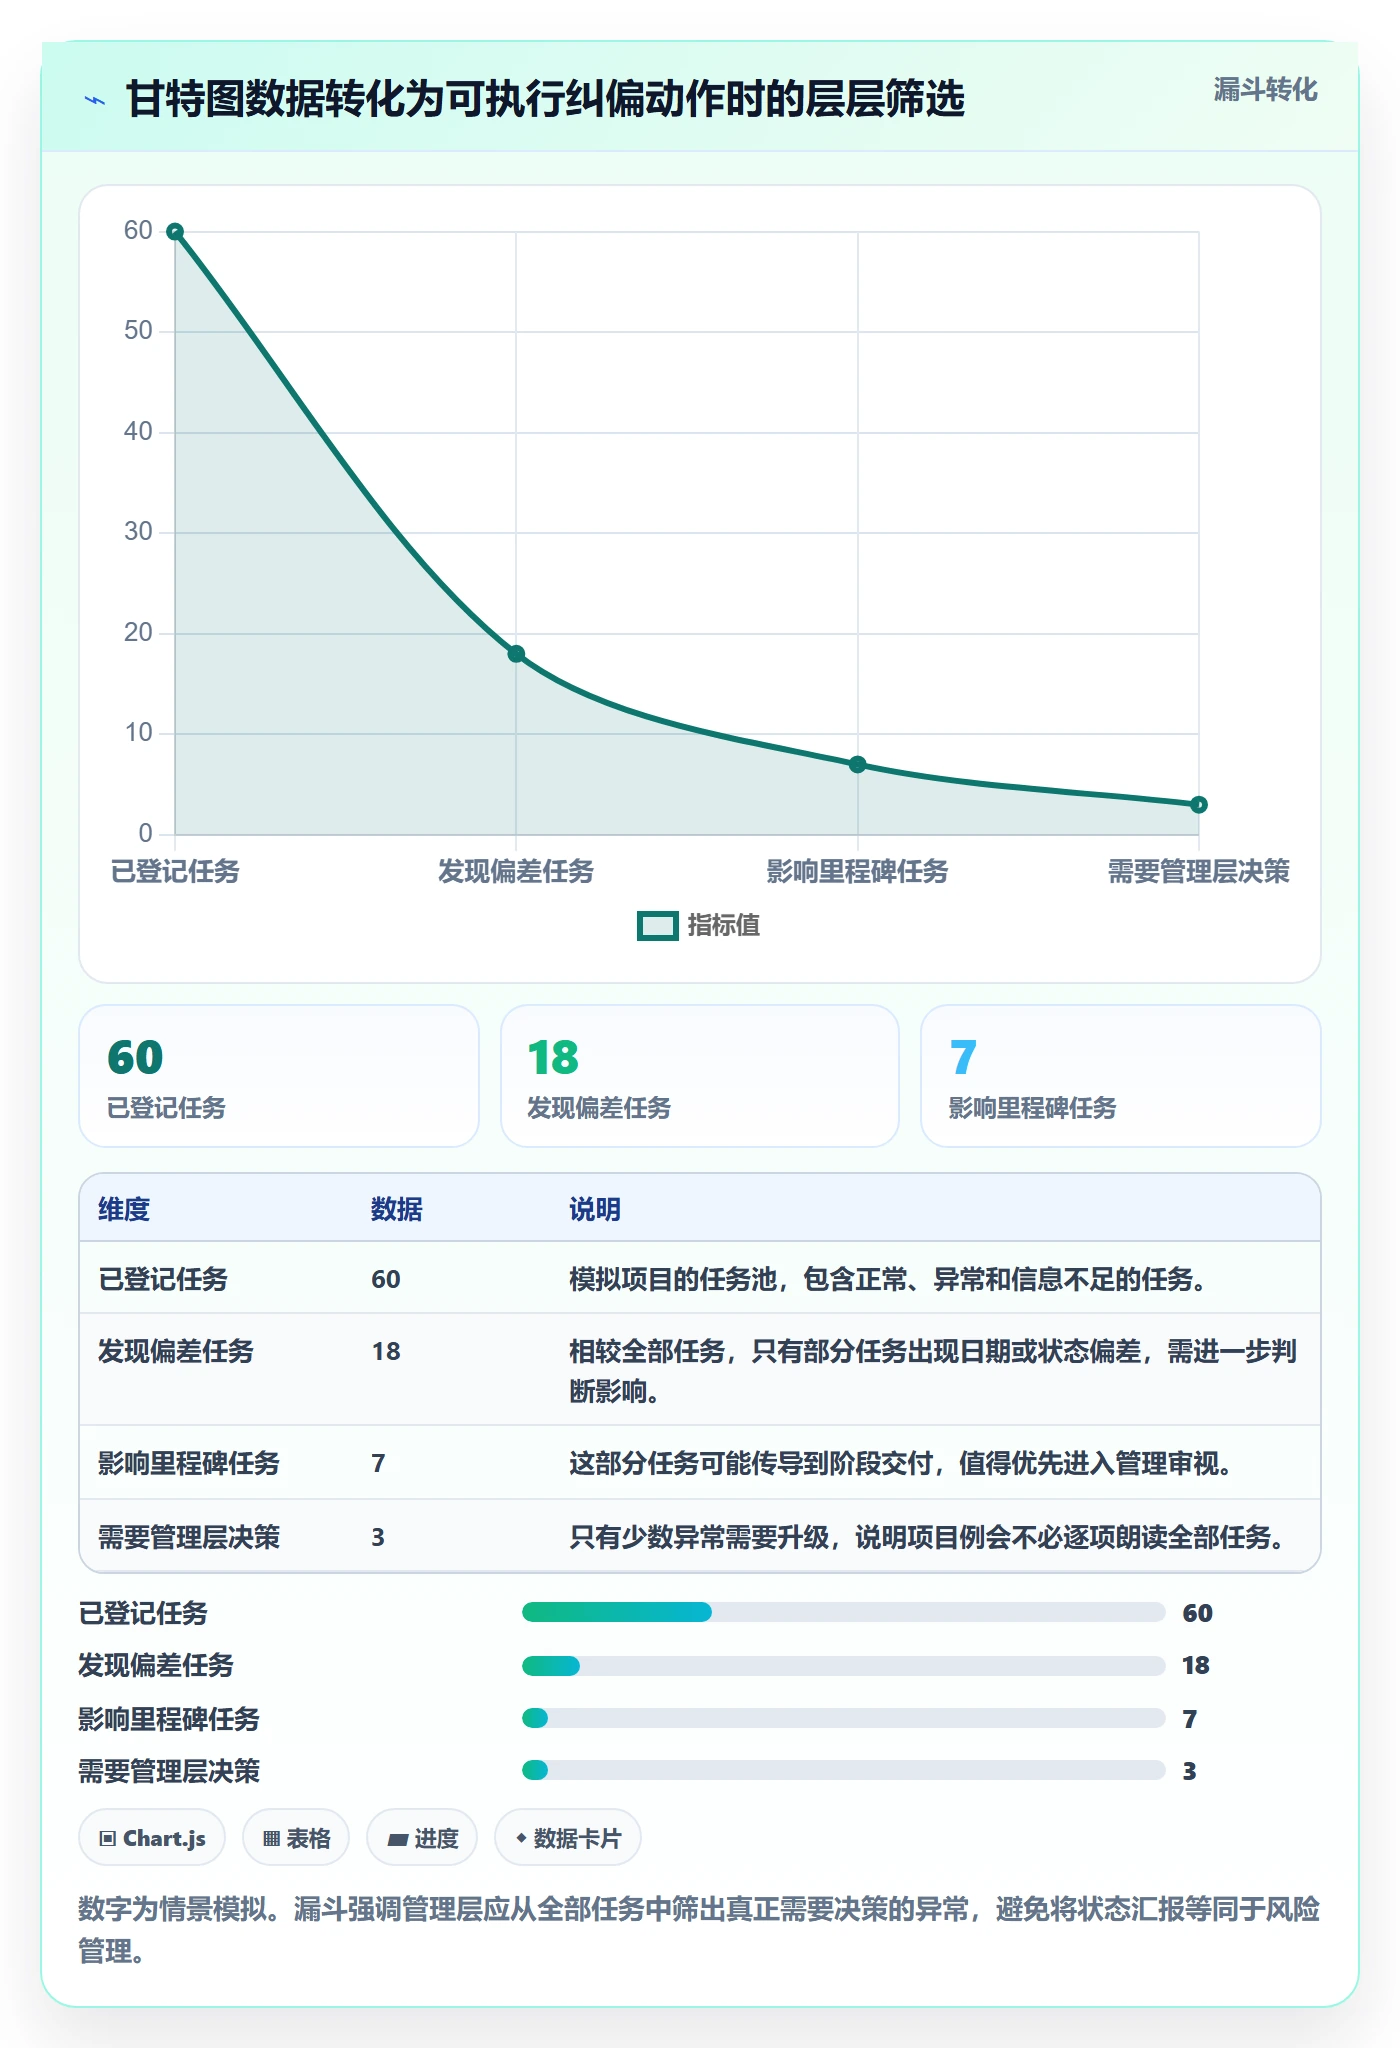This screenshot has width=1400, height=2048.
Task: Click the 30 tick label on the y-axis
Action: tap(138, 532)
